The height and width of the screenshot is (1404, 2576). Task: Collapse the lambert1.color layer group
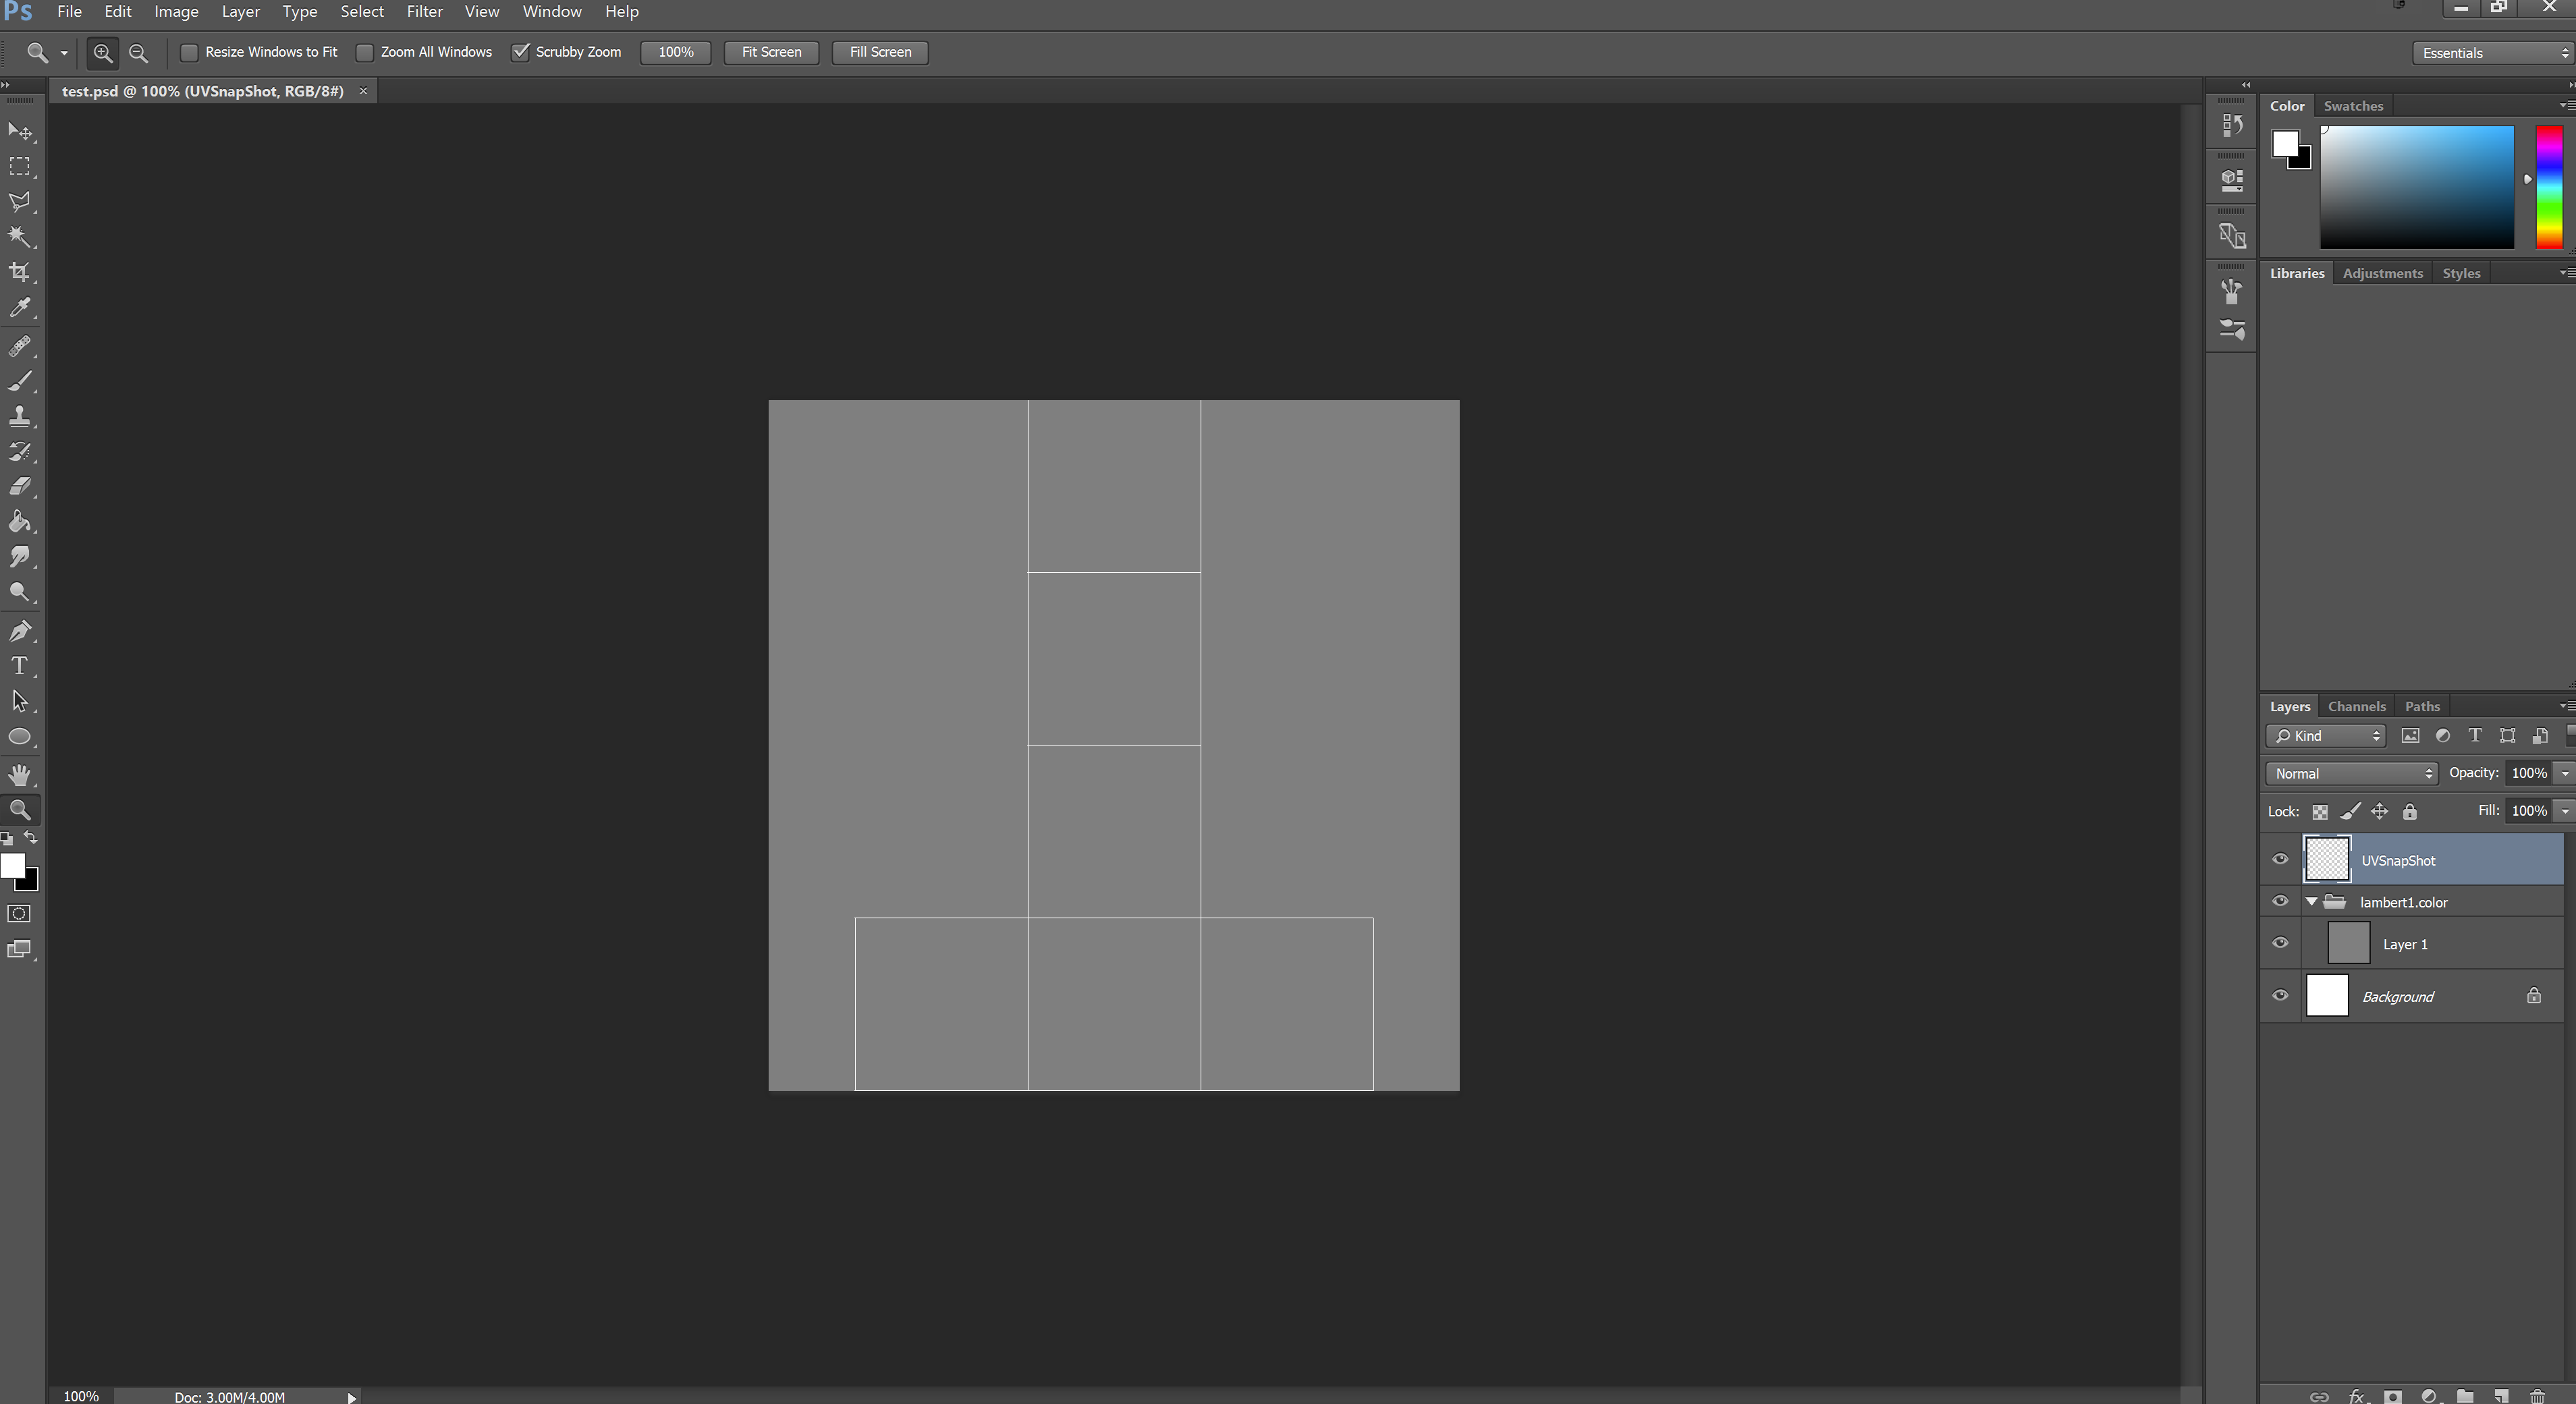tap(2311, 902)
